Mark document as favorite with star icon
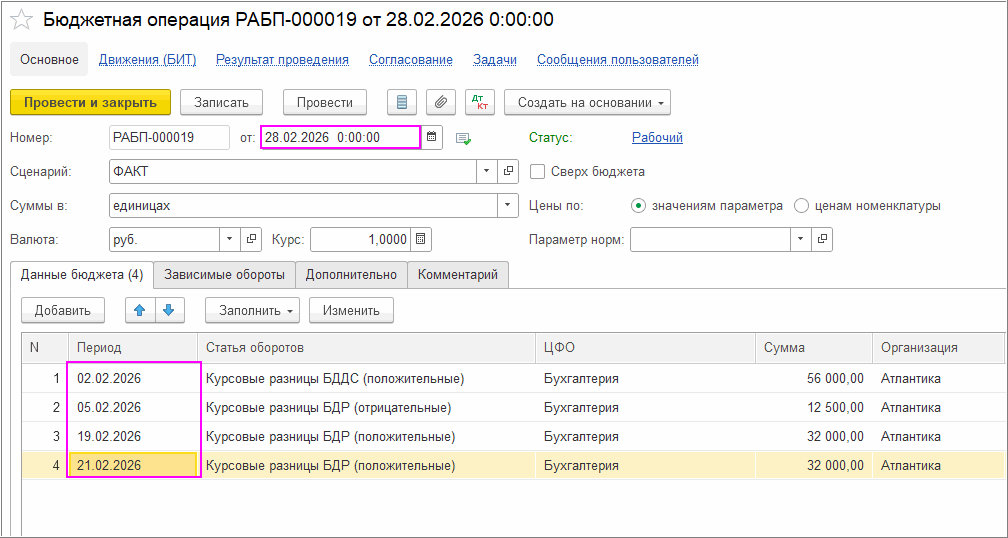Viewport: 1008px width, 538px height. coord(21,20)
